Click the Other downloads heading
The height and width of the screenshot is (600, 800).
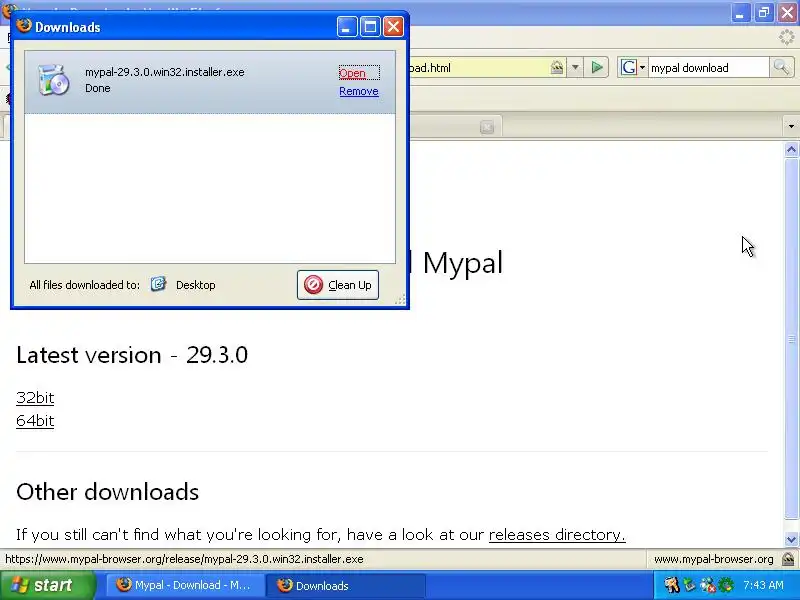coord(107,492)
